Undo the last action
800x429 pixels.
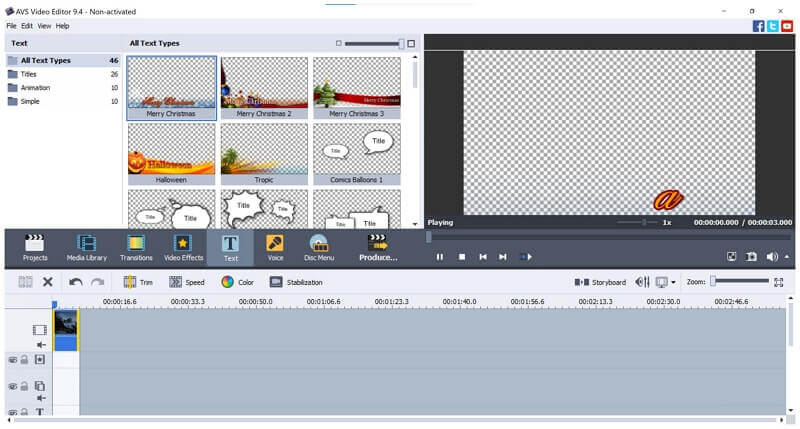76,282
